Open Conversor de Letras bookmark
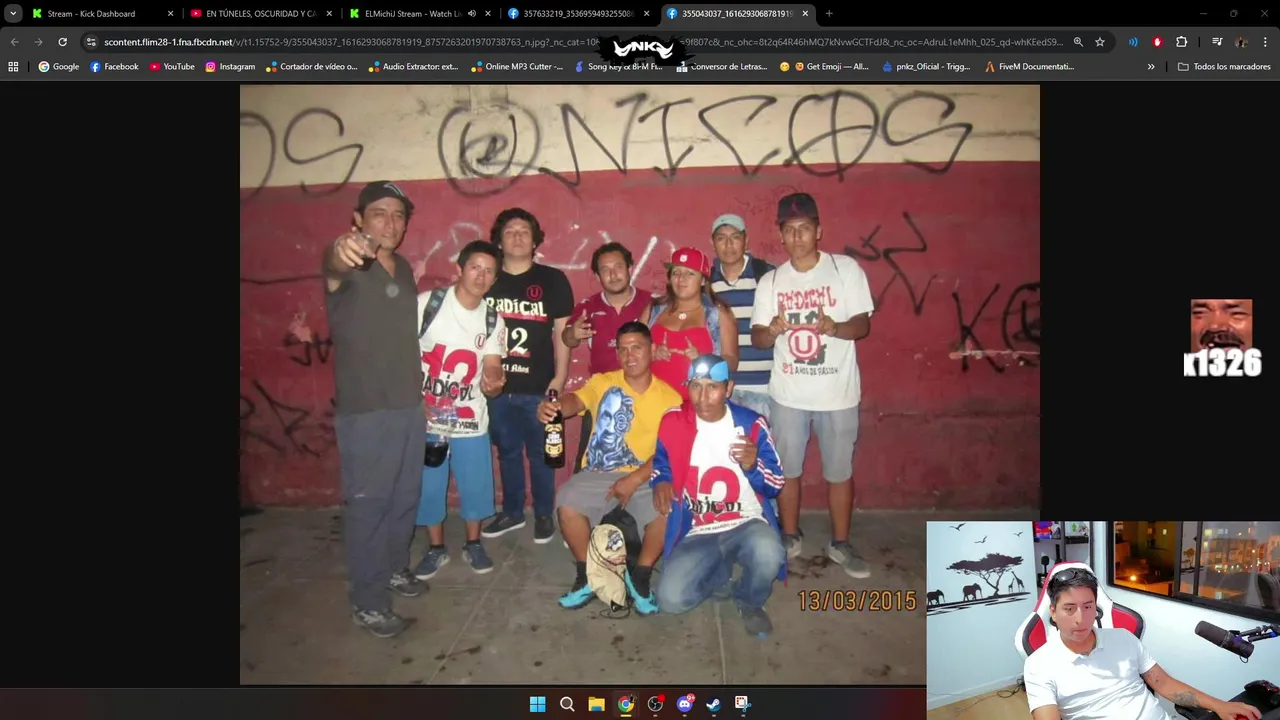The image size is (1280, 720). (722, 67)
